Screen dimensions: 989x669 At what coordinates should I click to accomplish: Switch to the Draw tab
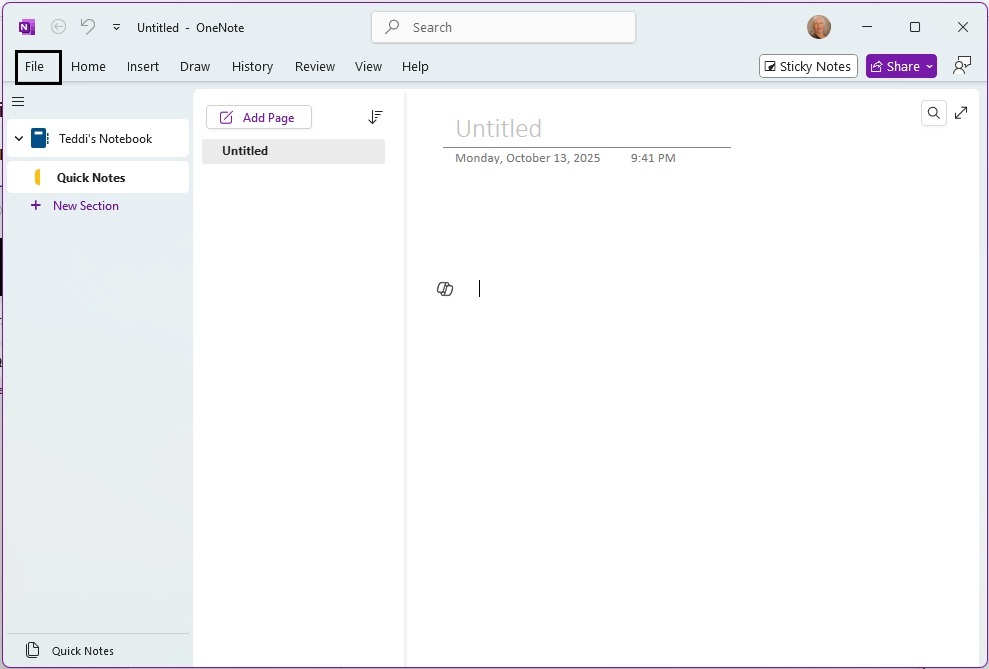(195, 67)
